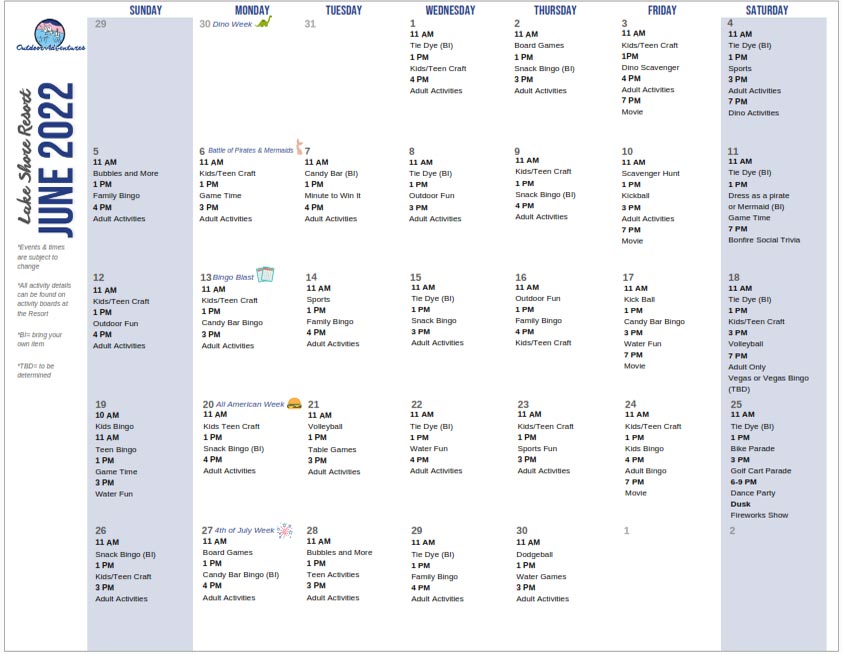Click the '*All activity details' sidebar note
This screenshot has height=654, width=842.
click(x=43, y=299)
